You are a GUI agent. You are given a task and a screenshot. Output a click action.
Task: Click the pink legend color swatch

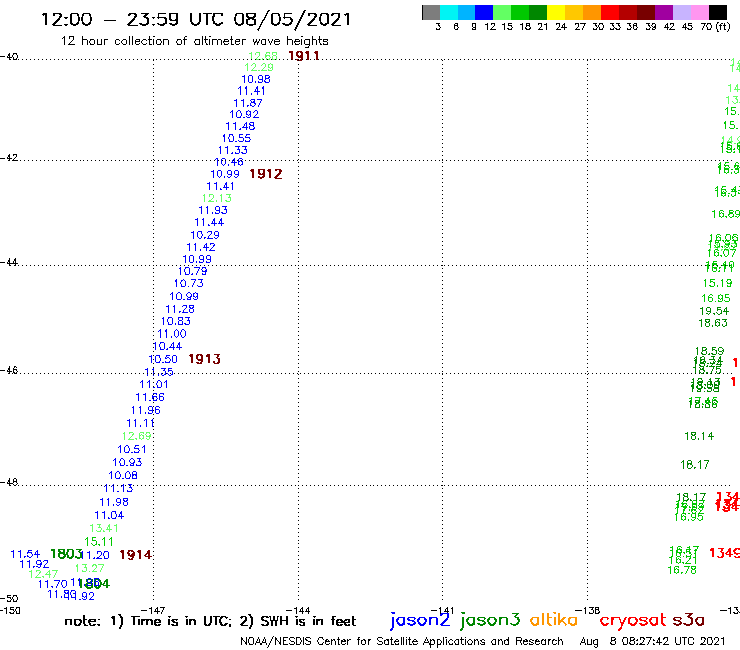pos(699,12)
